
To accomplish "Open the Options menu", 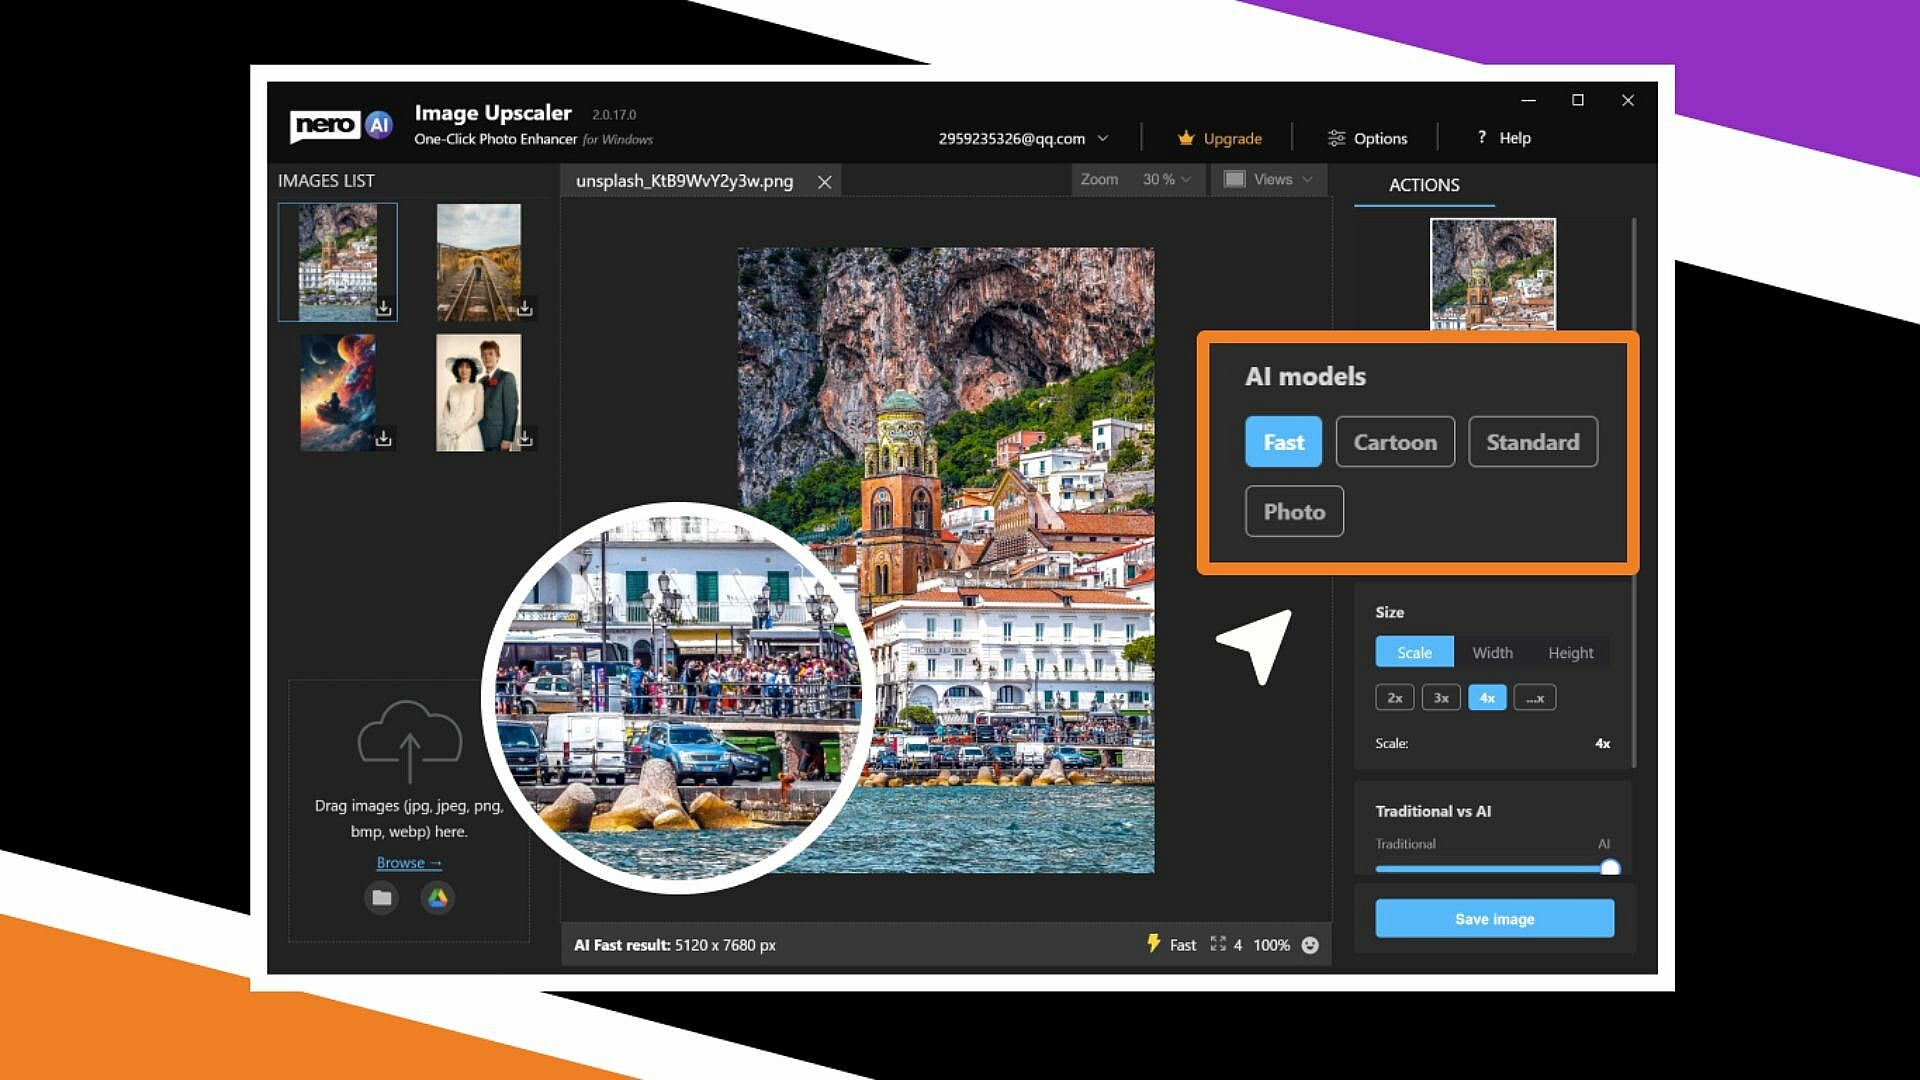I will (x=1367, y=138).
